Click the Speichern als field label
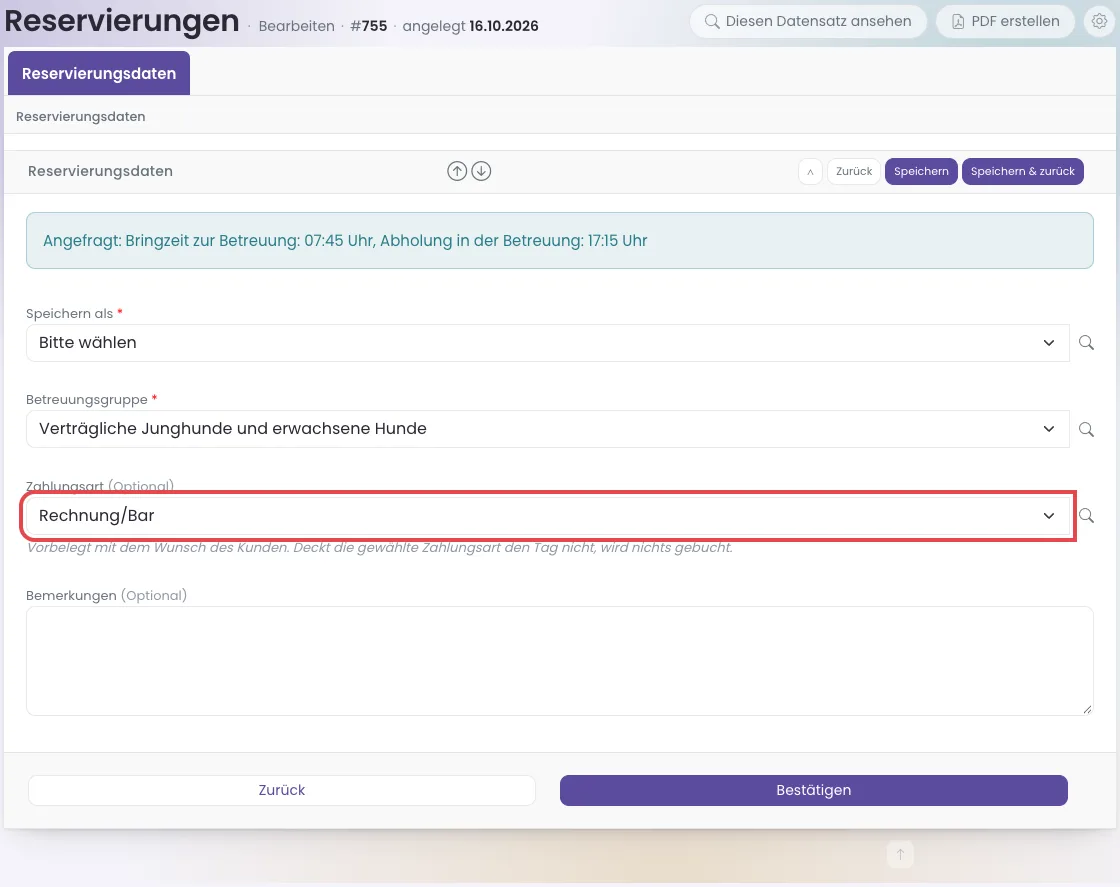1120x887 pixels. (69, 314)
